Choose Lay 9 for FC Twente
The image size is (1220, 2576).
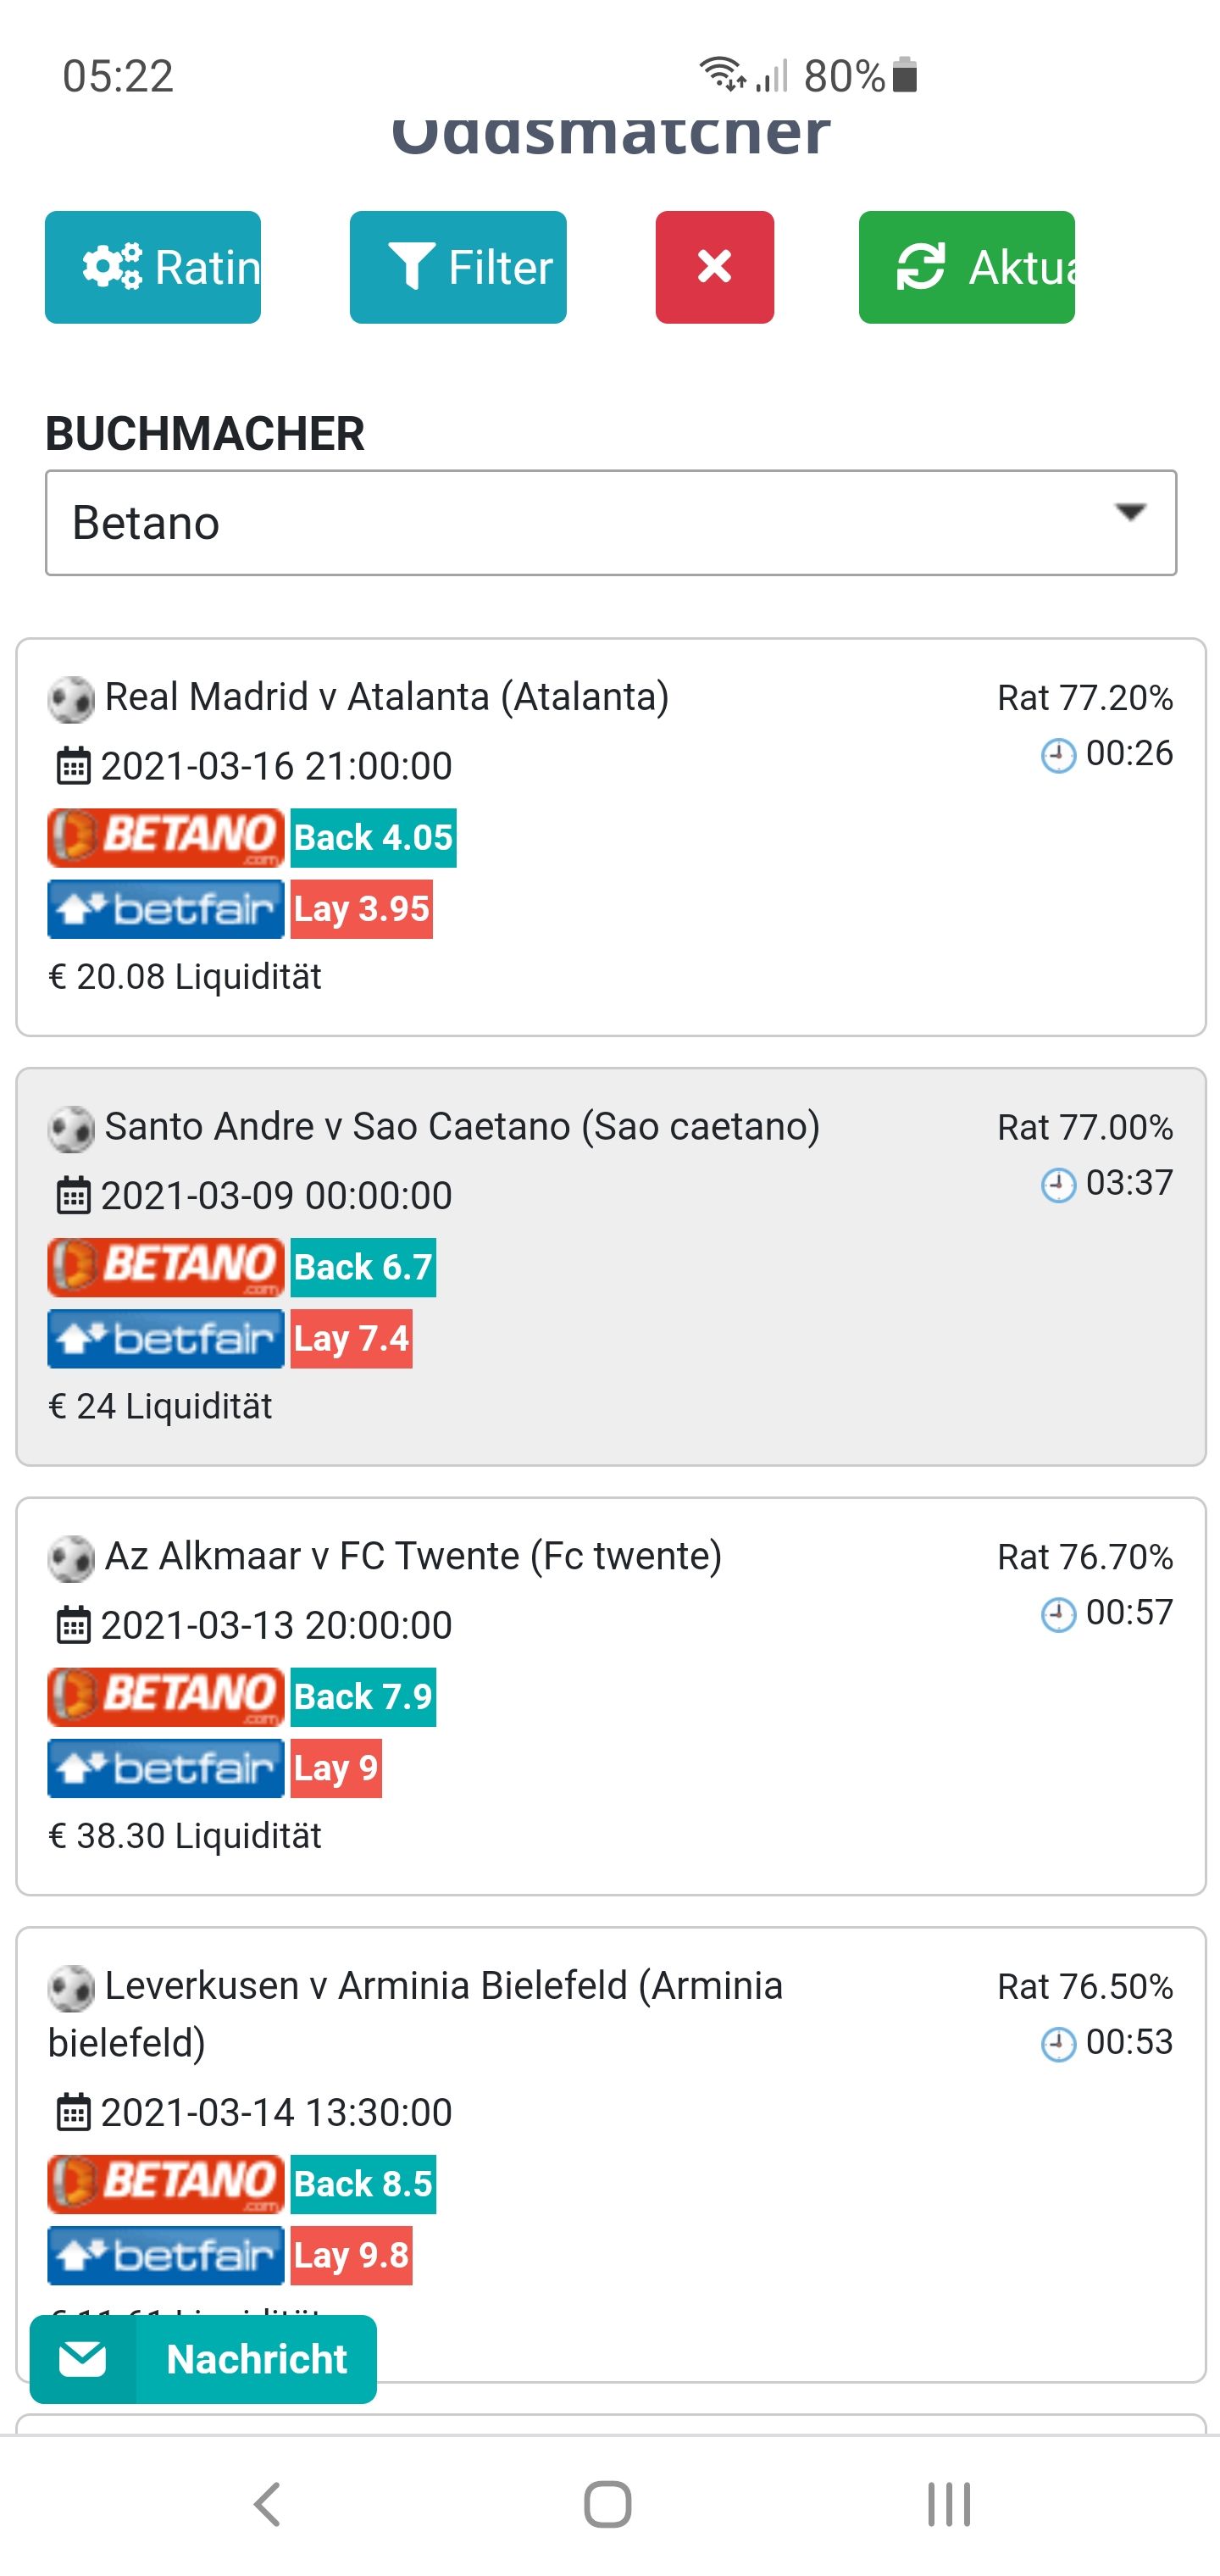(x=337, y=1769)
